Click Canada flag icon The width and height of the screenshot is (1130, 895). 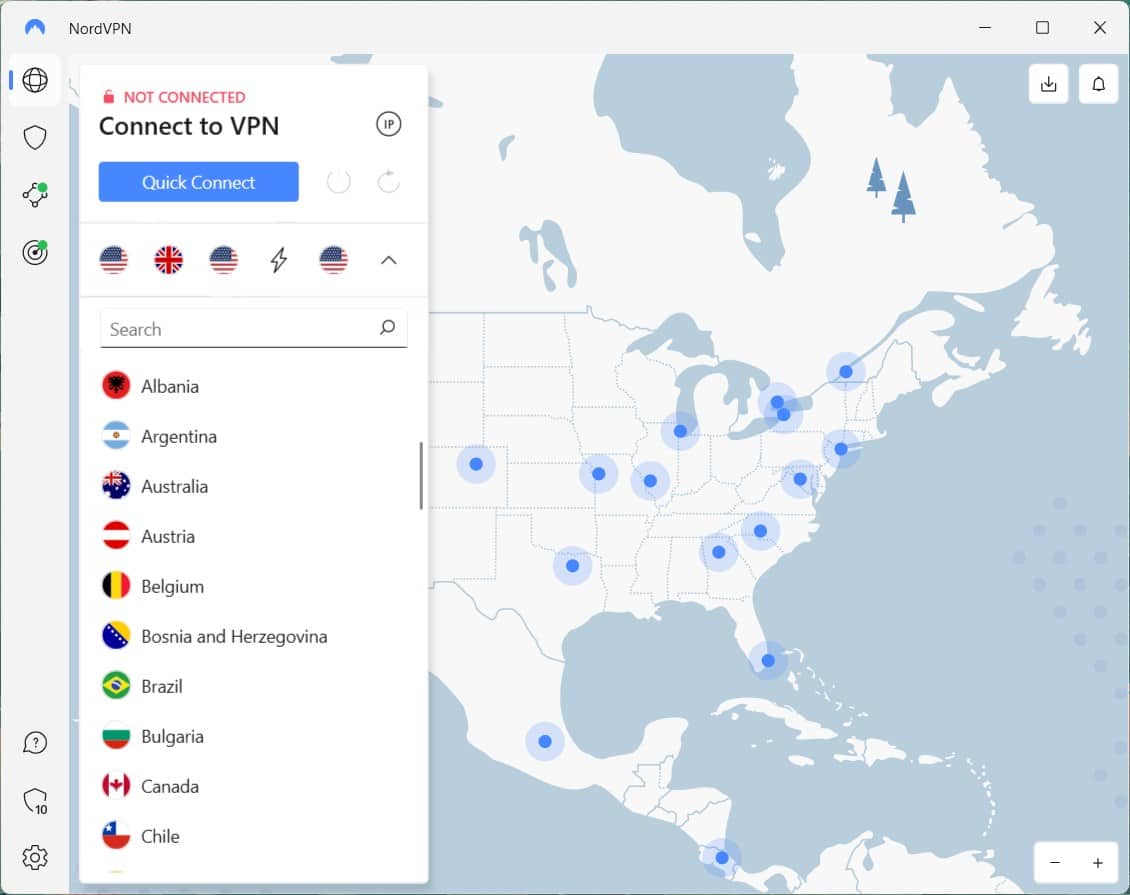pyautogui.click(x=116, y=786)
